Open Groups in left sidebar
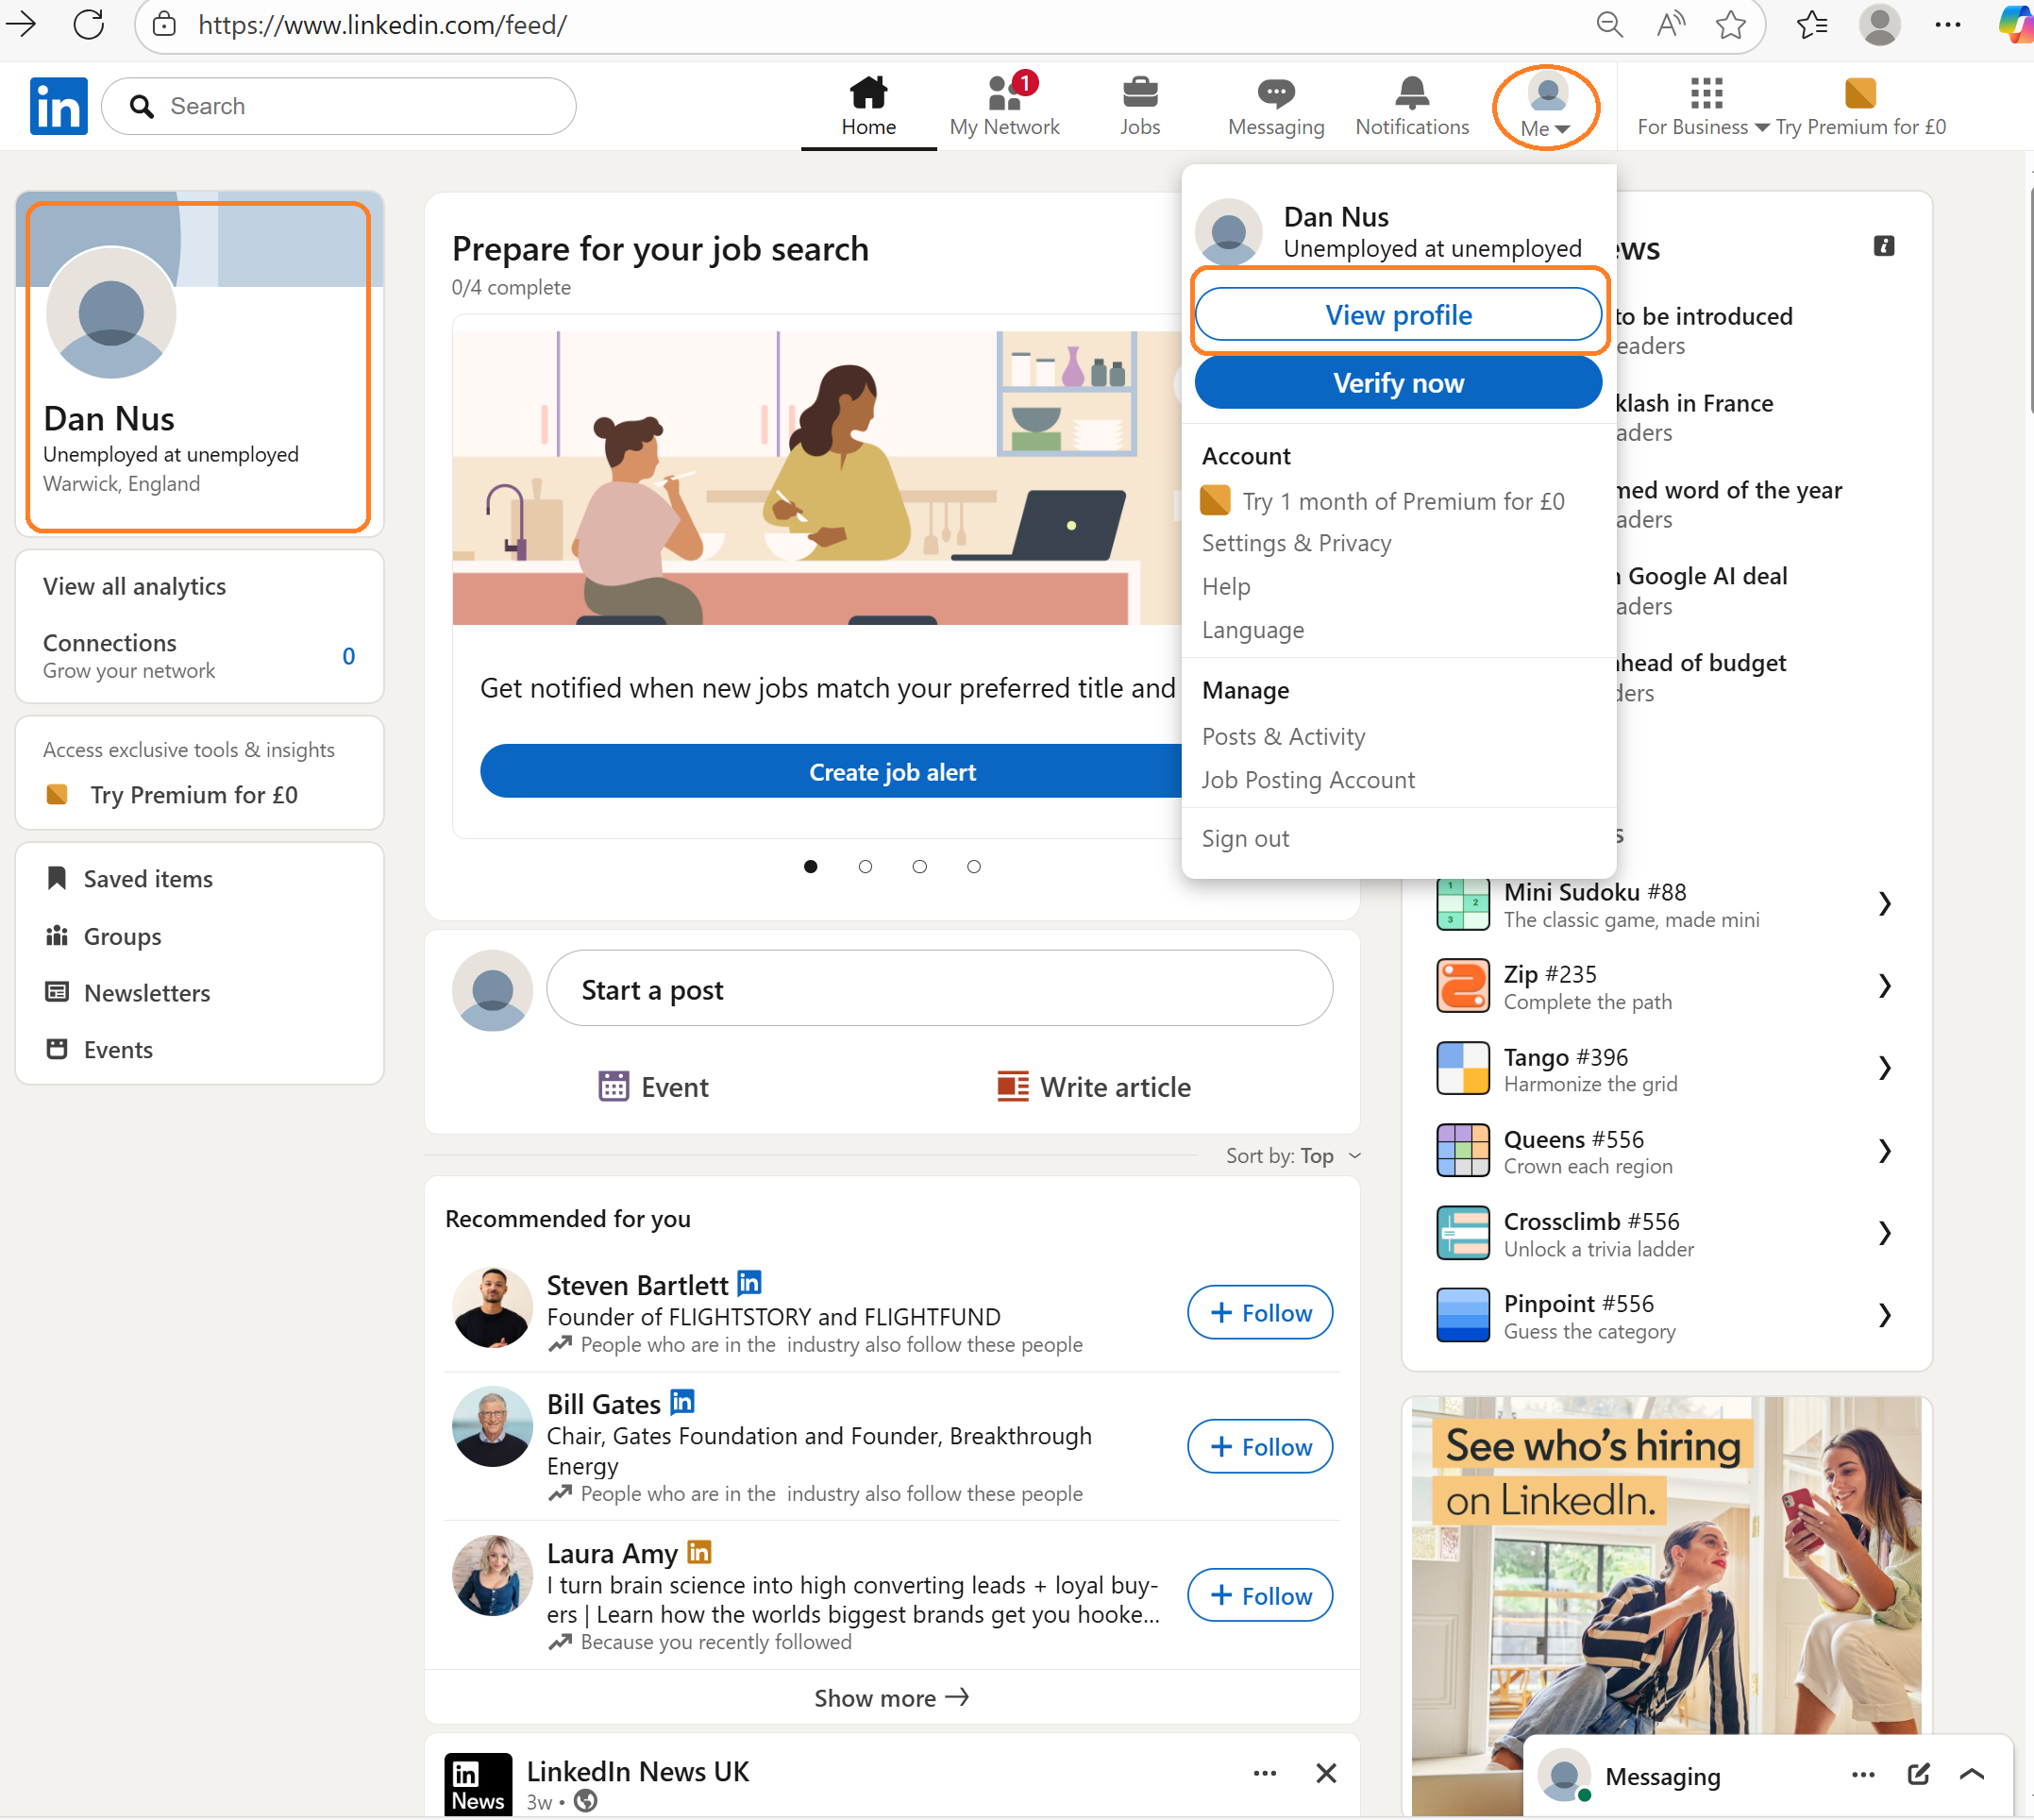Image resolution: width=2034 pixels, height=1820 pixels. click(x=103, y=936)
